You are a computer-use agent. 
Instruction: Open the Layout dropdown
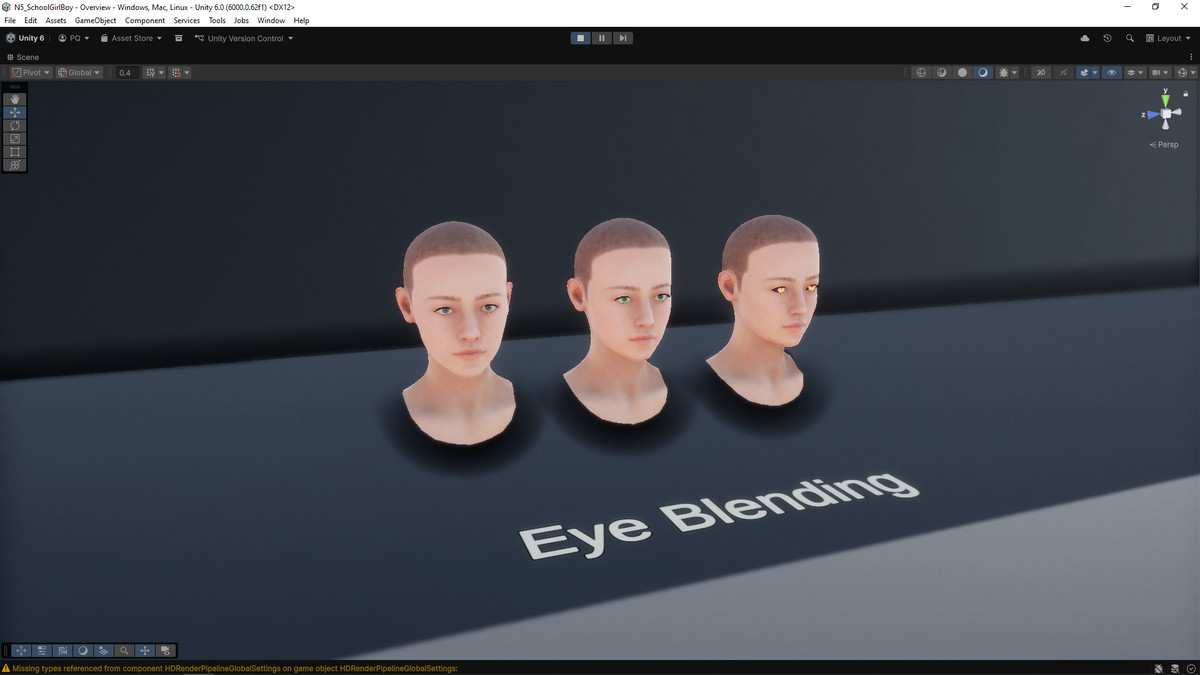click(1170, 38)
